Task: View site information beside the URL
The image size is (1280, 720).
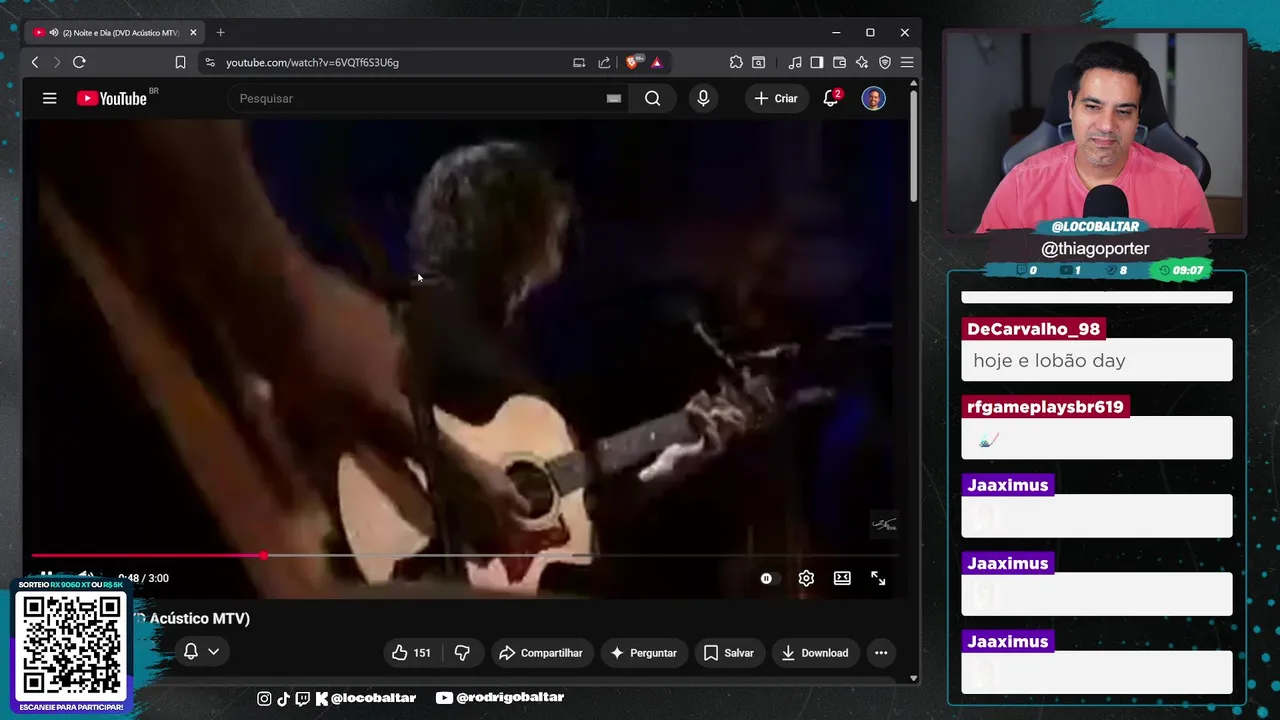Action: [209, 62]
